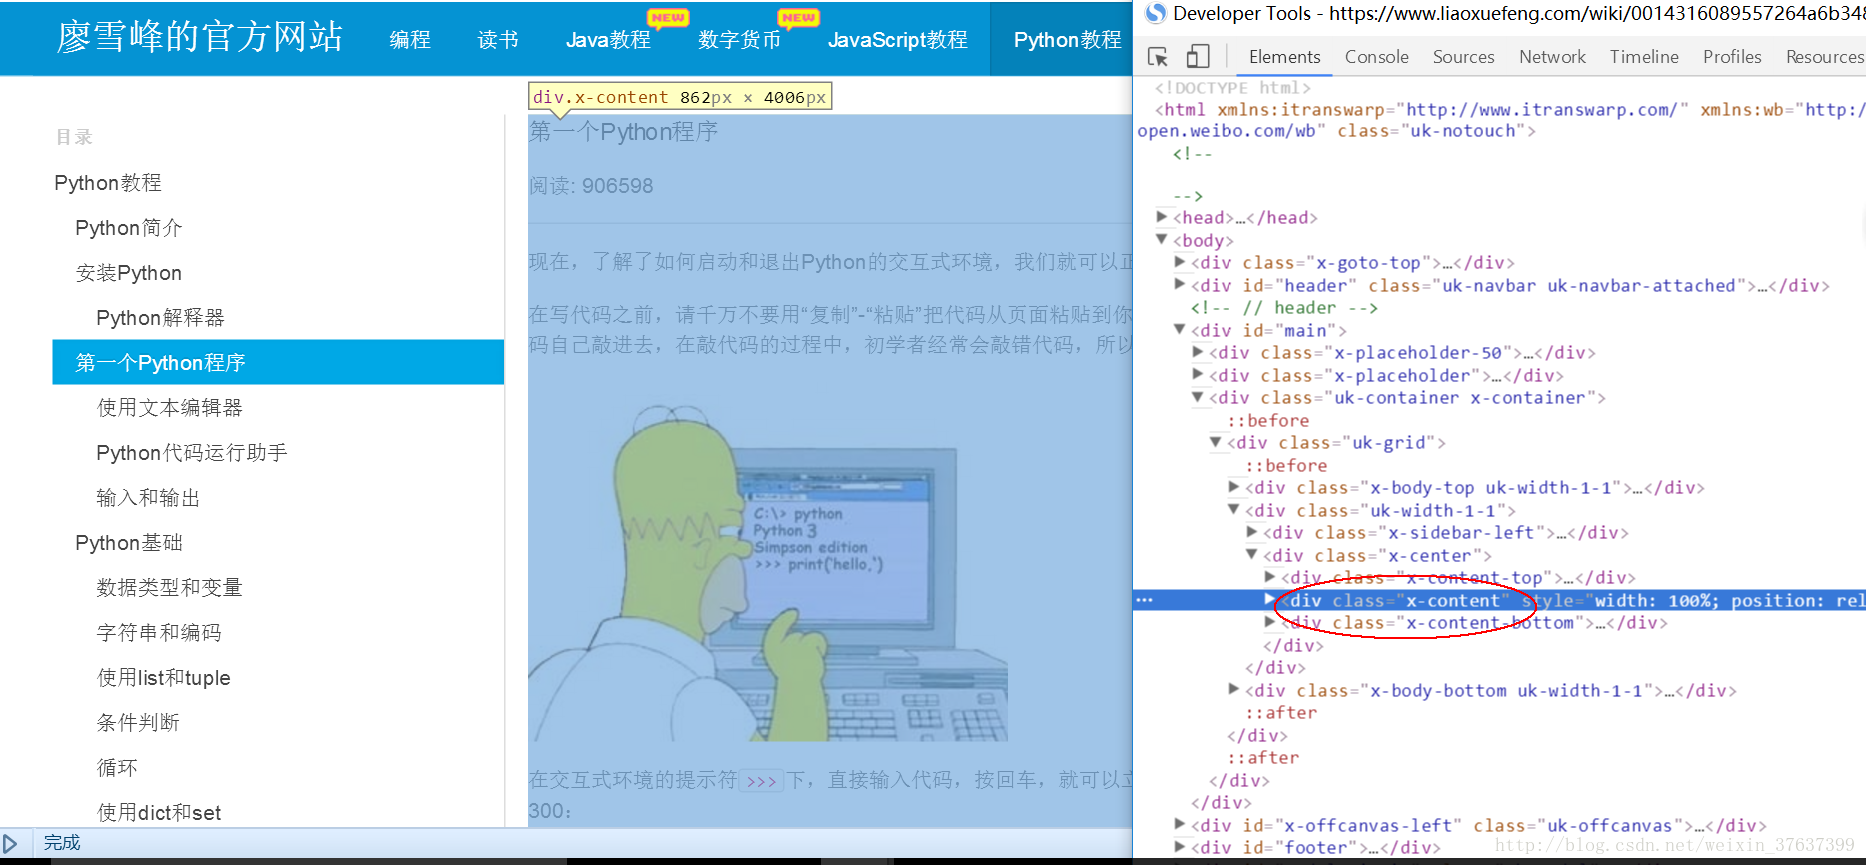Screen dimensions: 1866x865
Task: Open the Resources tab
Action: point(1825,57)
